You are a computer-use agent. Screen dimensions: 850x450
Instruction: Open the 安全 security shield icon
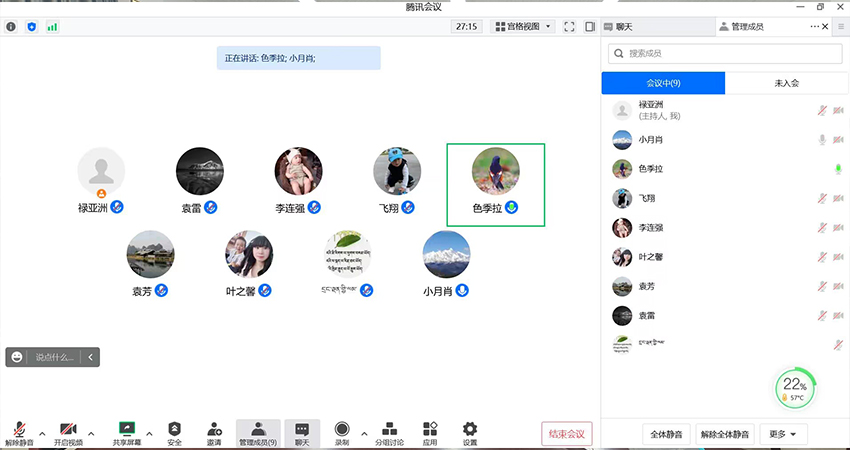(174, 428)
